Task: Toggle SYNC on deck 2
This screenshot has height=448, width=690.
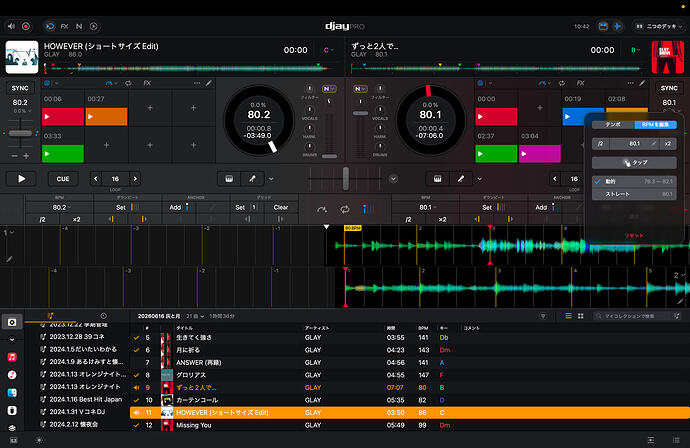Action: pyautogui.click(x=669, y=88)
